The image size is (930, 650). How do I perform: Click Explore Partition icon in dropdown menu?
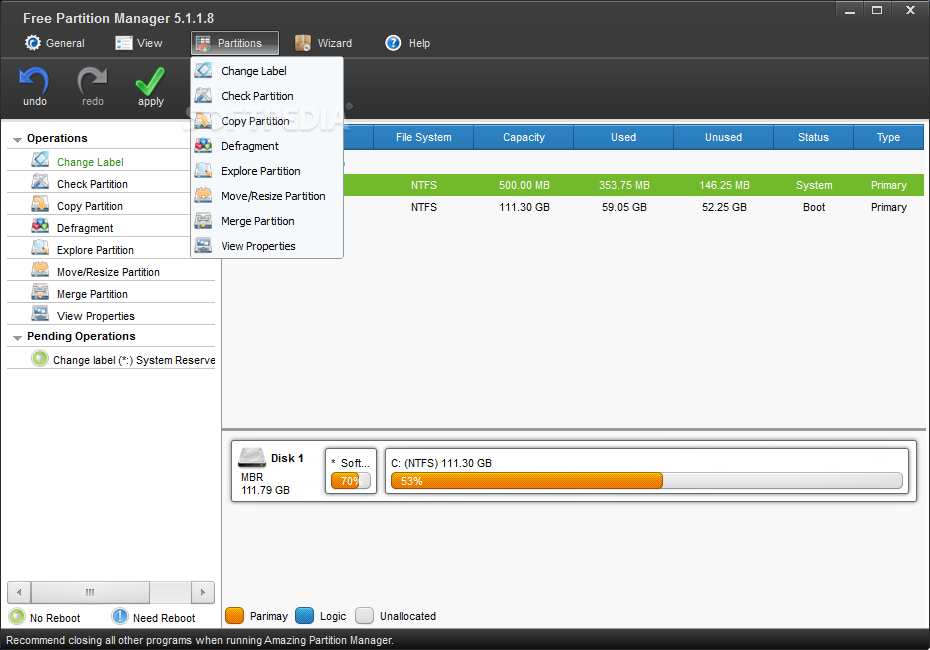tap(203, 170)
